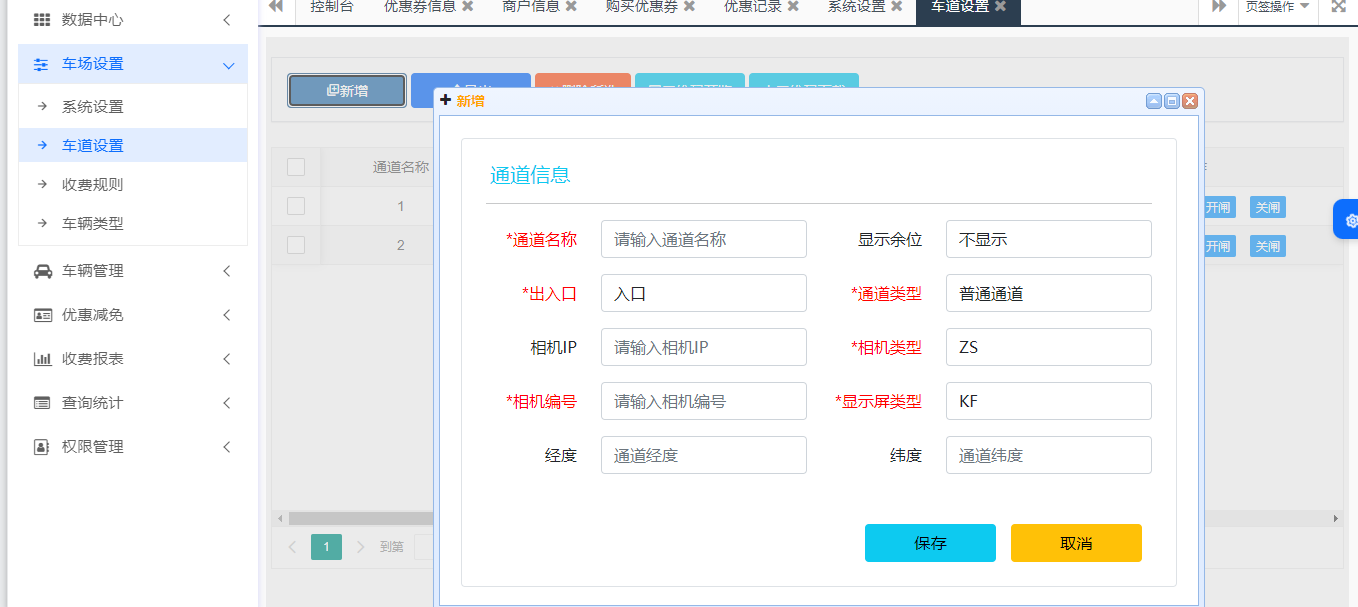
Task: Click the 通道名称 input field
Action: tap(703, 239)
